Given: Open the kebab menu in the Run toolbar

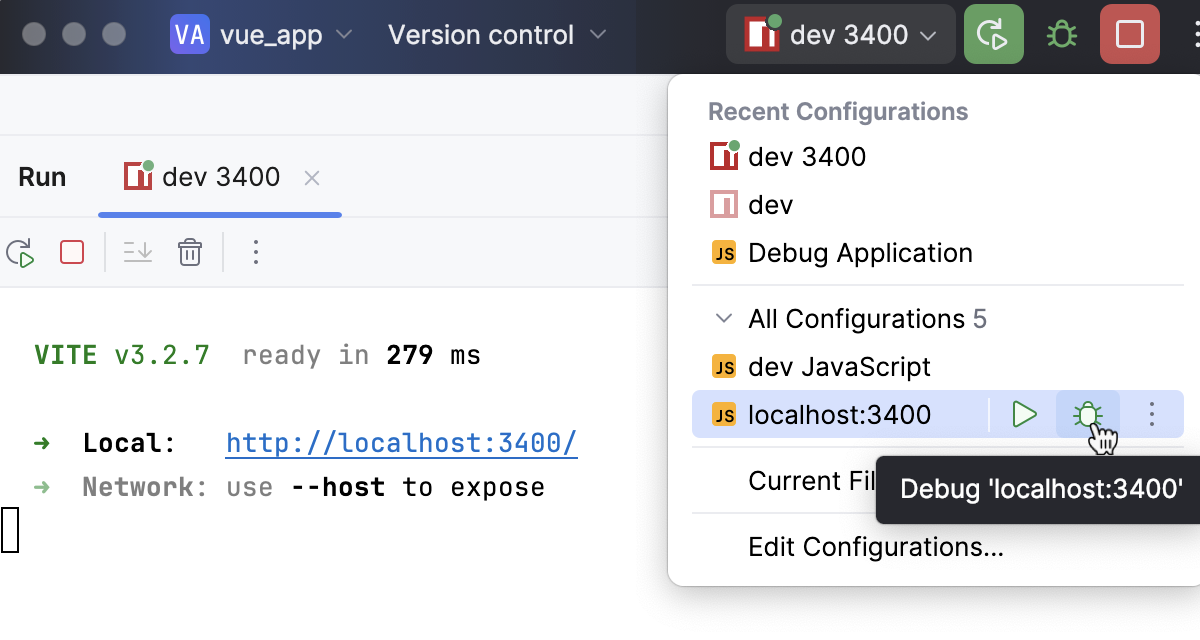Looking at the screenshot, I should pos(255,252).
